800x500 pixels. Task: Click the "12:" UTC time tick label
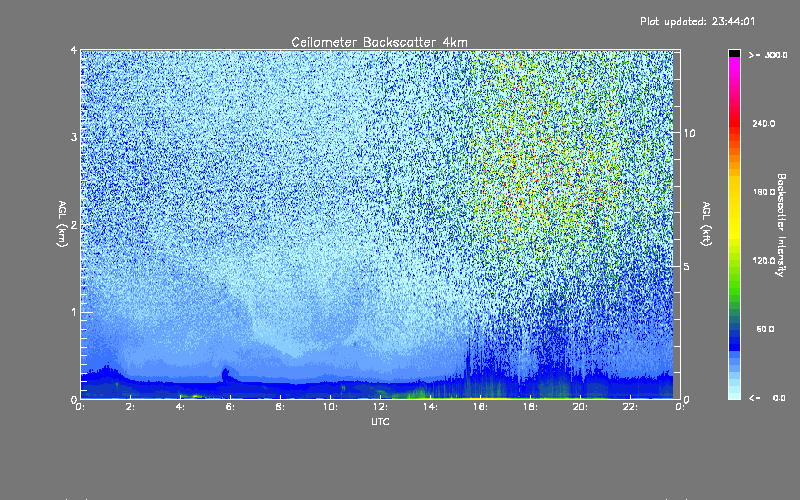point(380,407)
